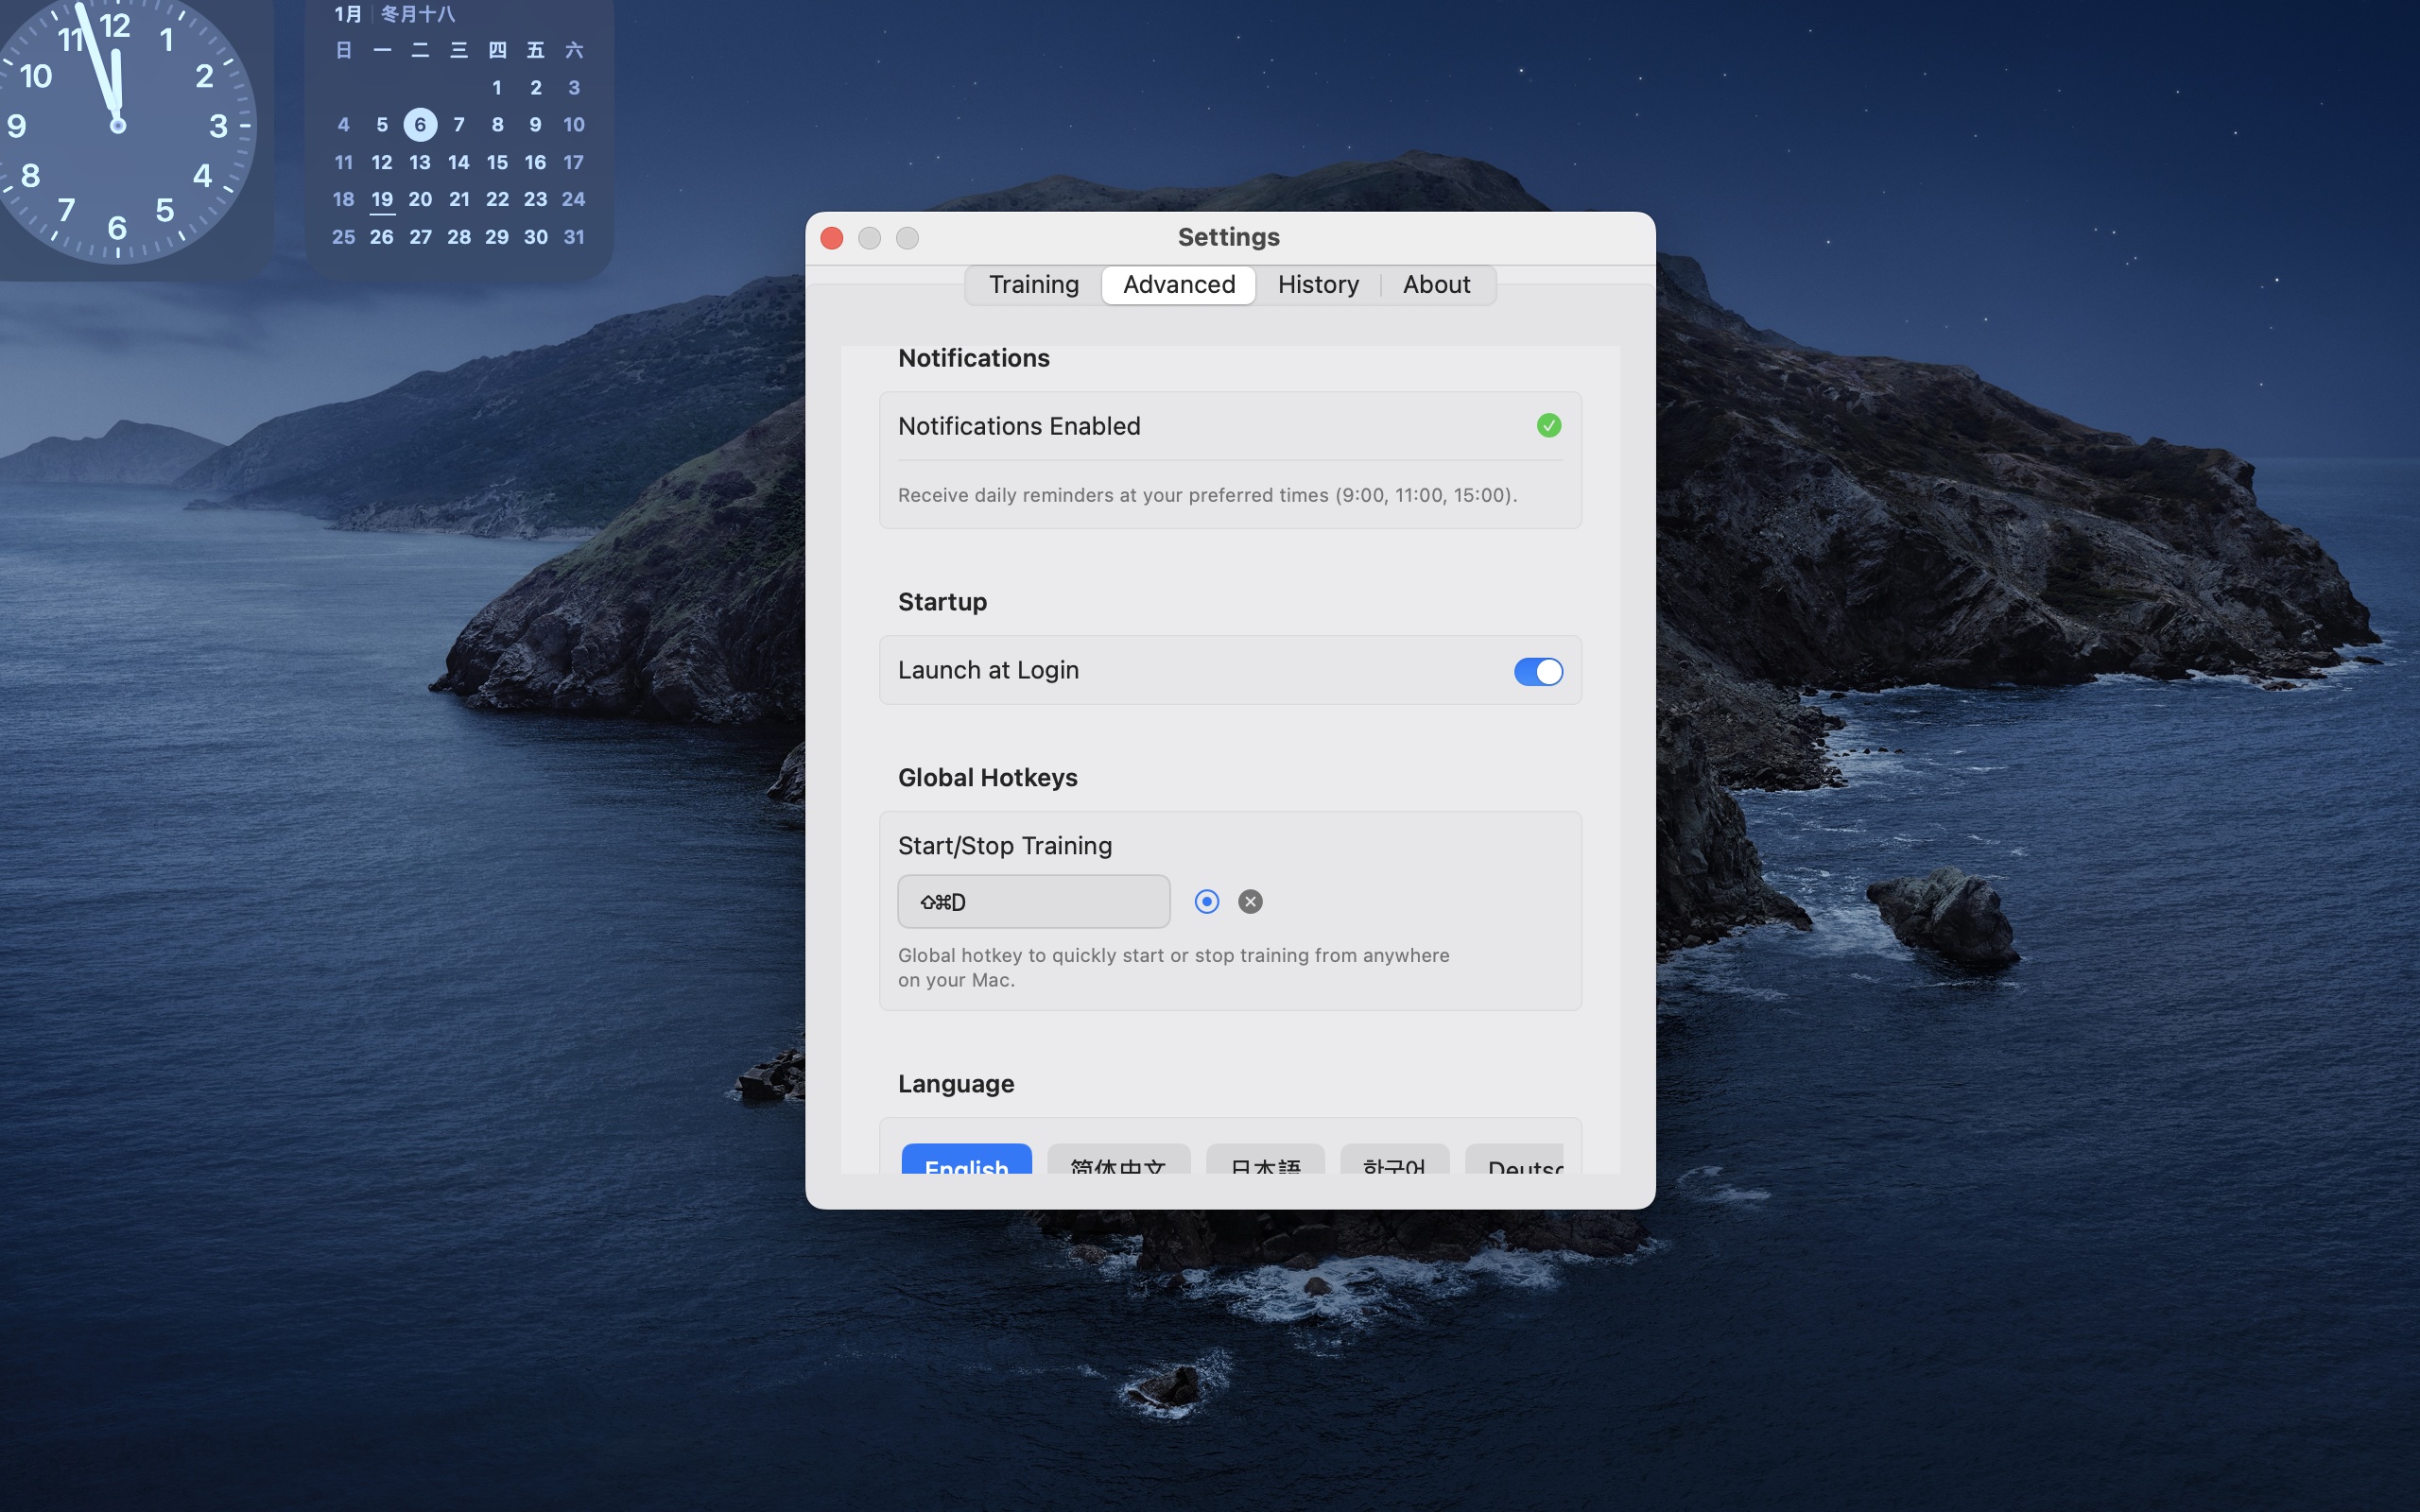Viewport: 2420px width, 1512px height.
Task: Switch to the Training tab
Action: [x=1033, y=285]
